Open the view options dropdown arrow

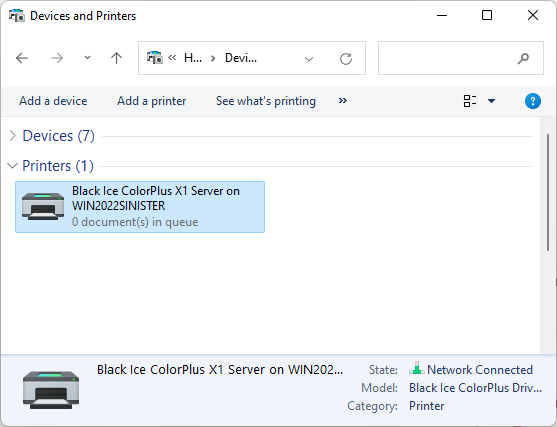(491, 101)
